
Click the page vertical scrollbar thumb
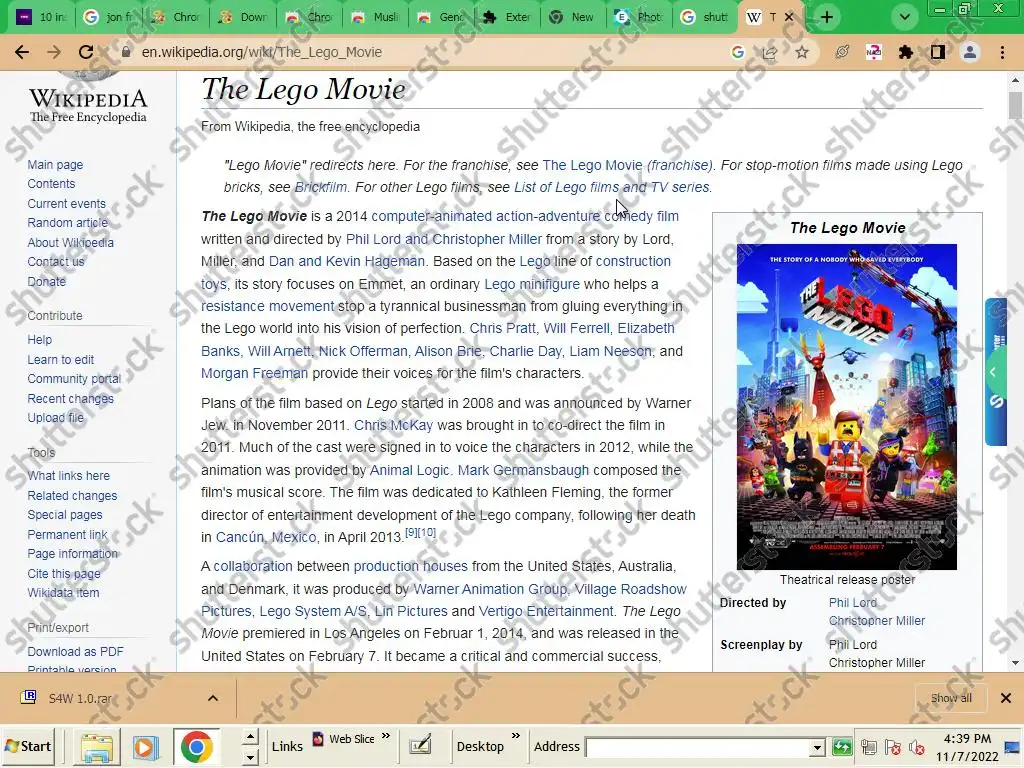point(1014,104)
